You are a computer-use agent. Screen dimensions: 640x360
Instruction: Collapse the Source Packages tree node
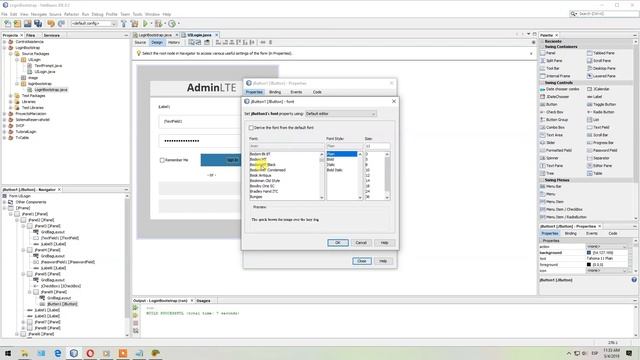click(x=11, y=54)
